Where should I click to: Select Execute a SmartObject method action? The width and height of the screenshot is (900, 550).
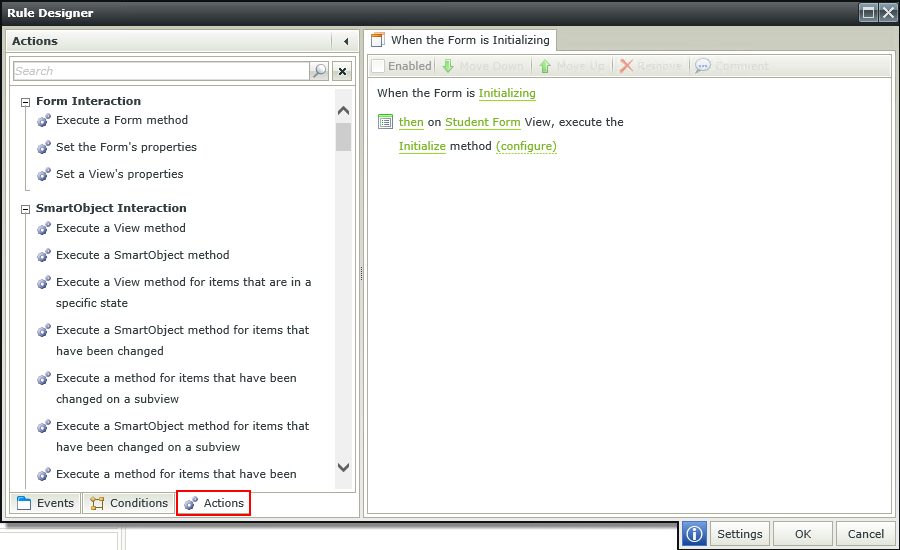click(x=142, y=255)
